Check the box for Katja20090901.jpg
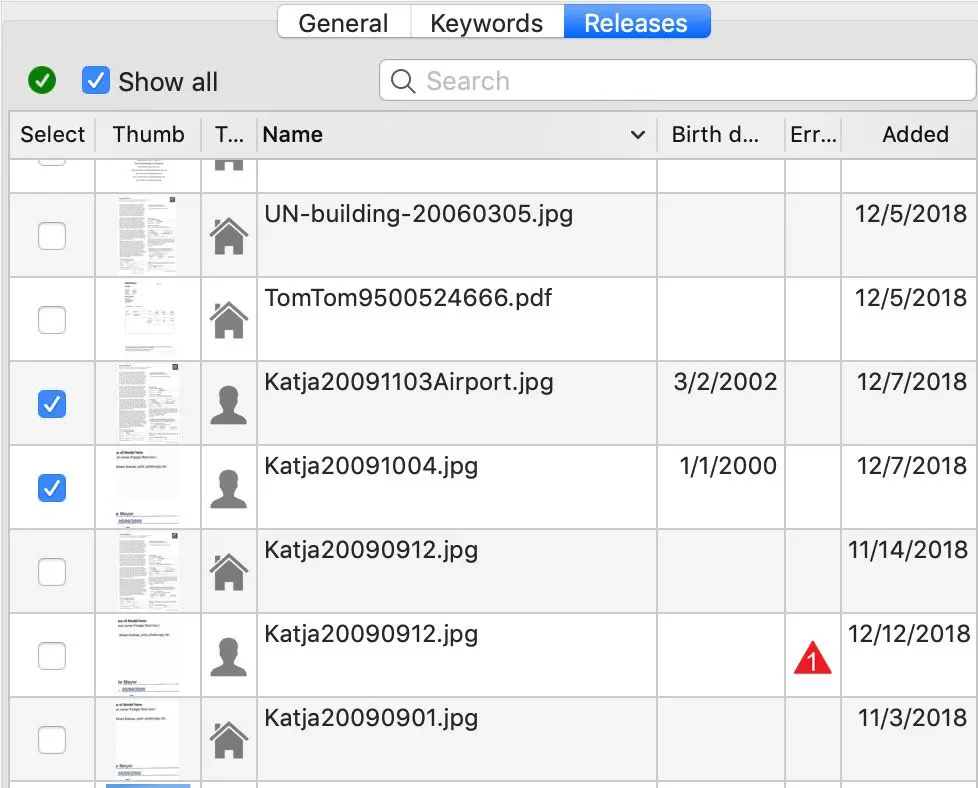Screen dimensions: 978x788 [x=52, y=740]
